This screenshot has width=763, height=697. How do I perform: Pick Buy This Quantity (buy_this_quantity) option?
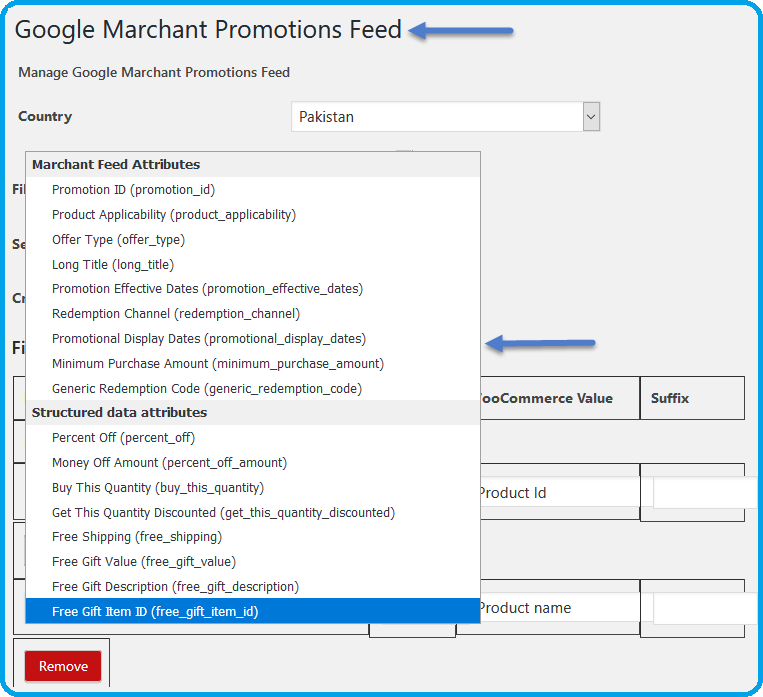pyautogui.click(x=253, y=487)
